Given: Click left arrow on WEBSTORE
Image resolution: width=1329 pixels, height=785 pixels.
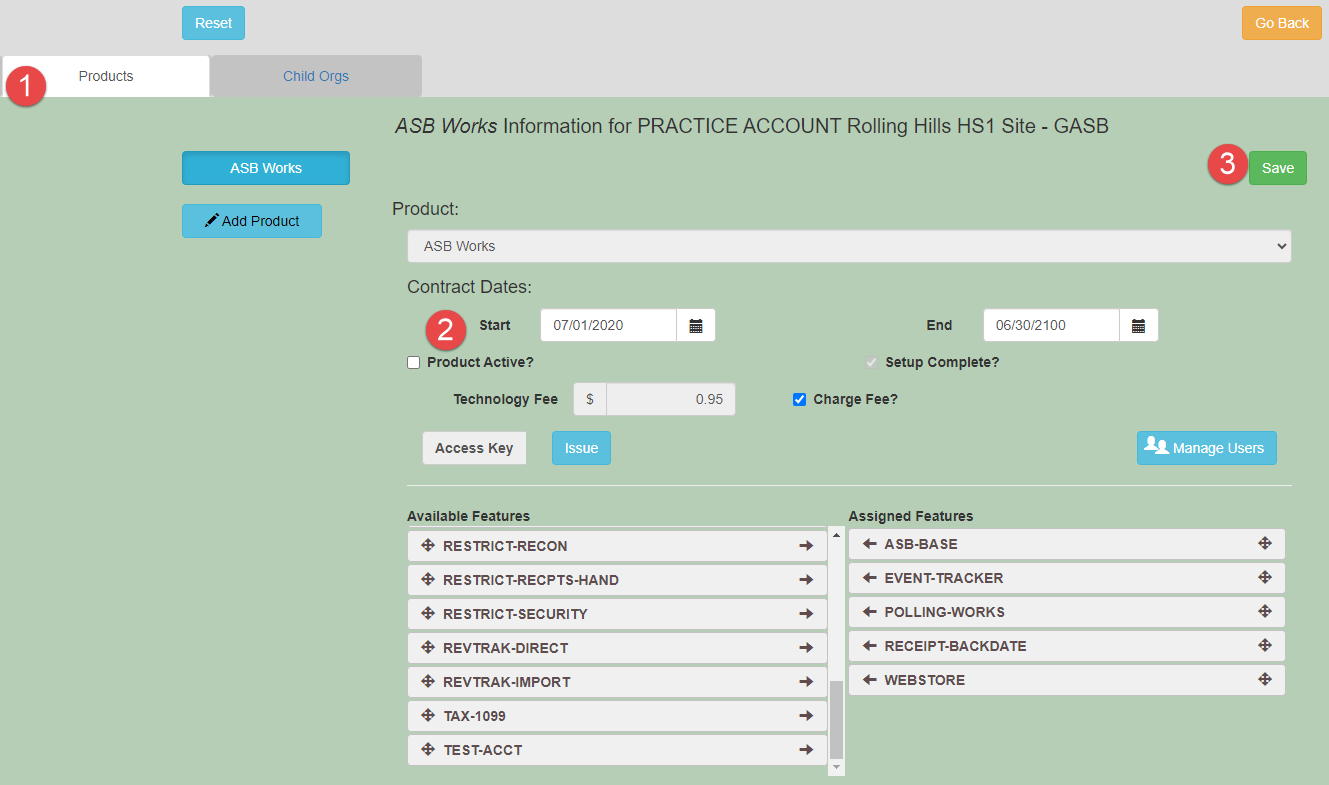Looking at the screenshot, I should pyautogui.click(x=869, y=680).
